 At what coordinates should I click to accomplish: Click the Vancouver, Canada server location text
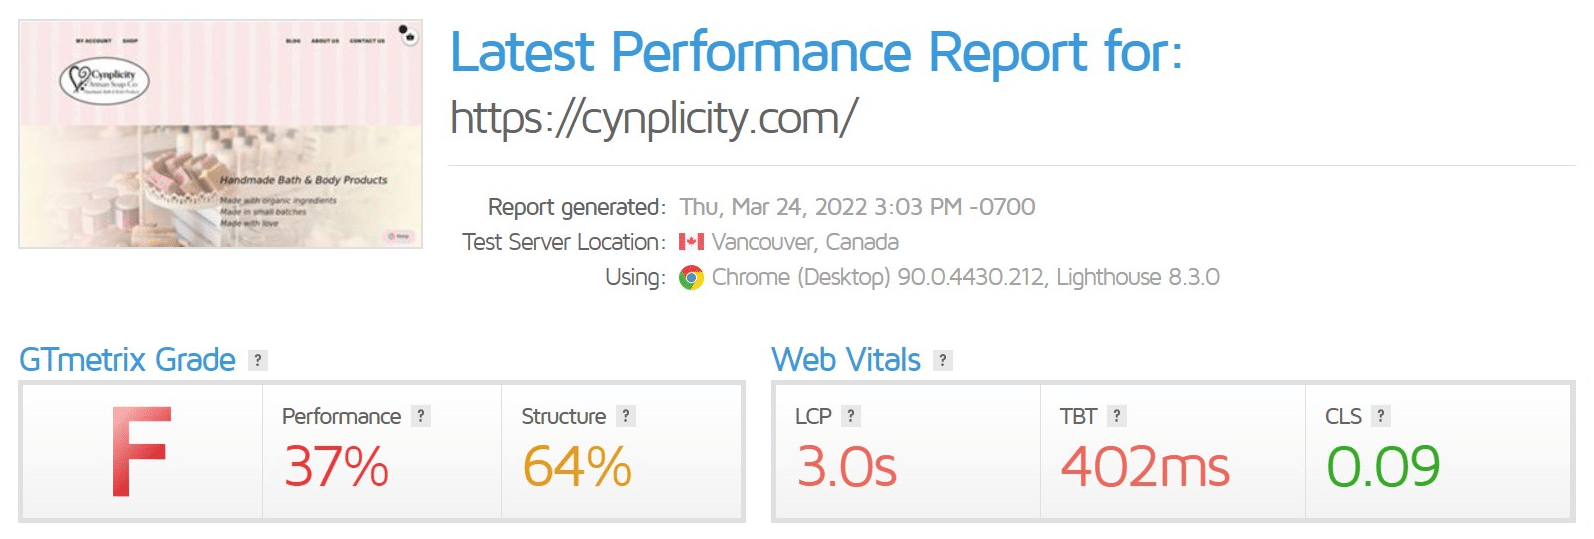[x=805, y=242]
